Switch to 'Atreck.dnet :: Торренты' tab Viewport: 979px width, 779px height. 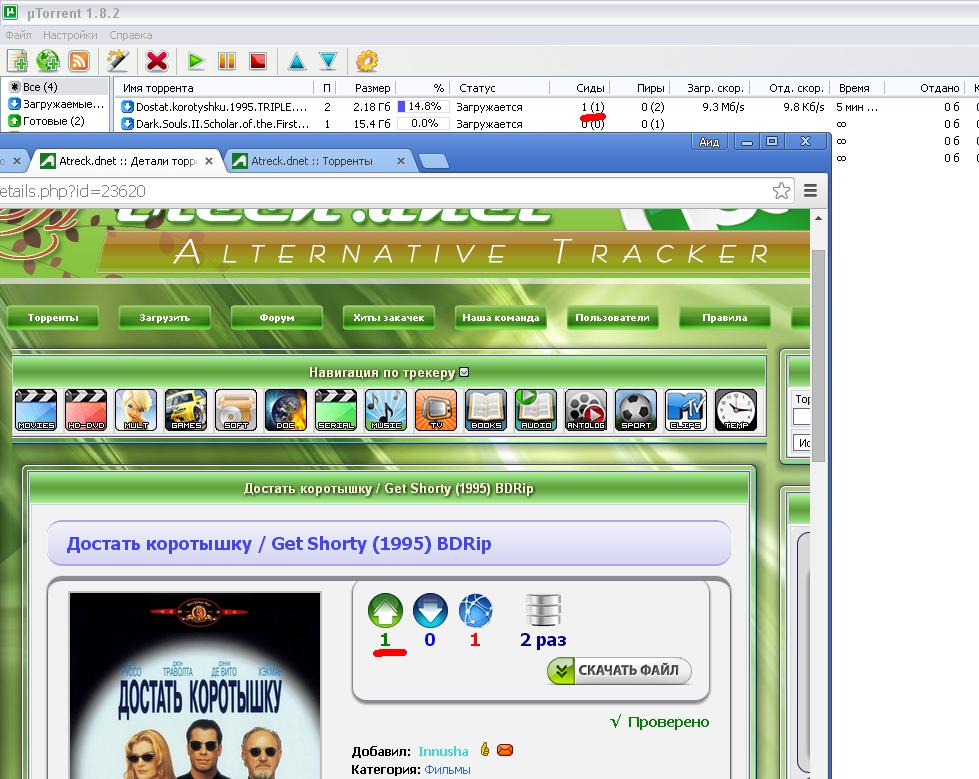(x=312, y=161)
